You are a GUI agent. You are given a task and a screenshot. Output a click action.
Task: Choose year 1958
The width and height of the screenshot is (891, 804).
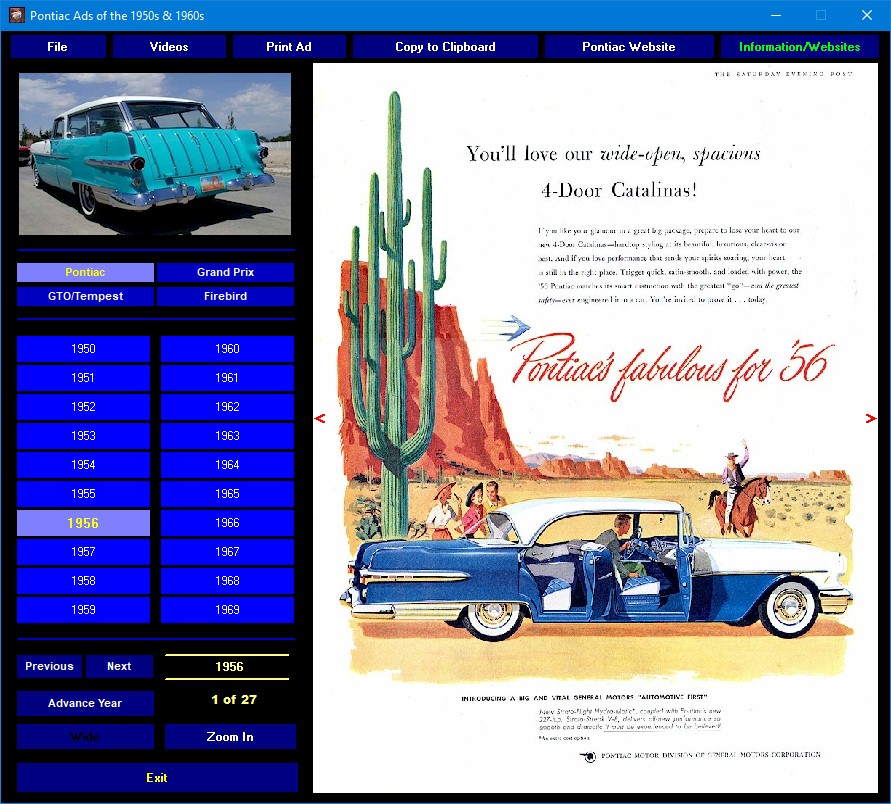coord(84,581)
